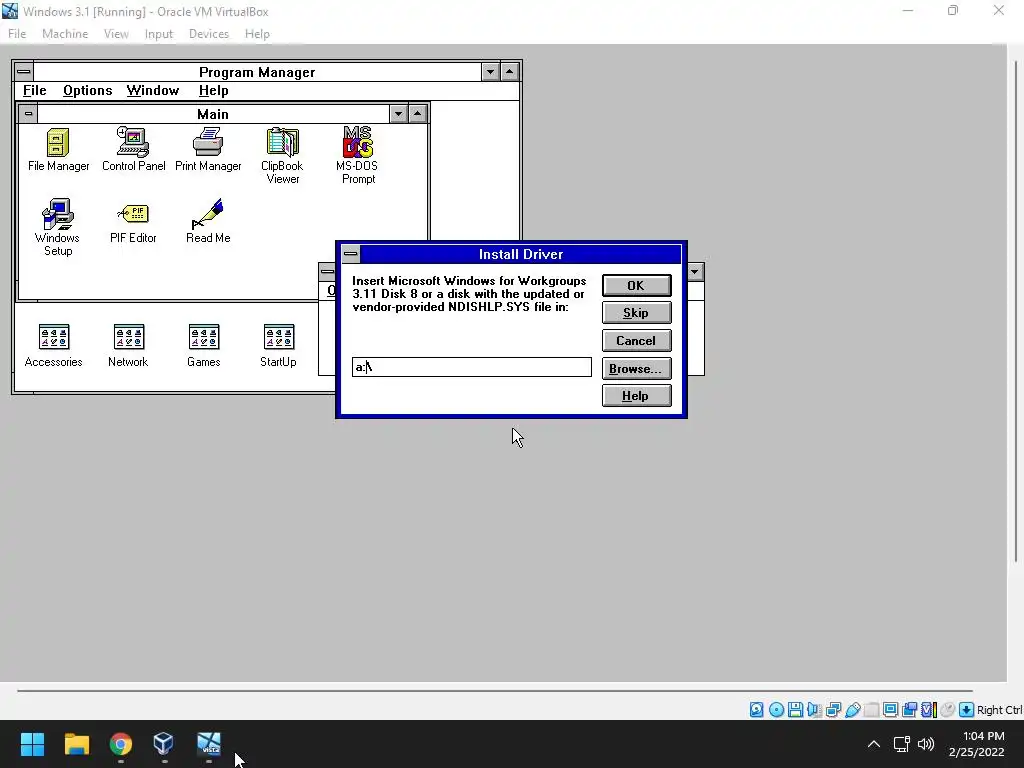Open VirtualBox File menu
The width and height of the screenshot is (1024, 768).
point(17,33)
